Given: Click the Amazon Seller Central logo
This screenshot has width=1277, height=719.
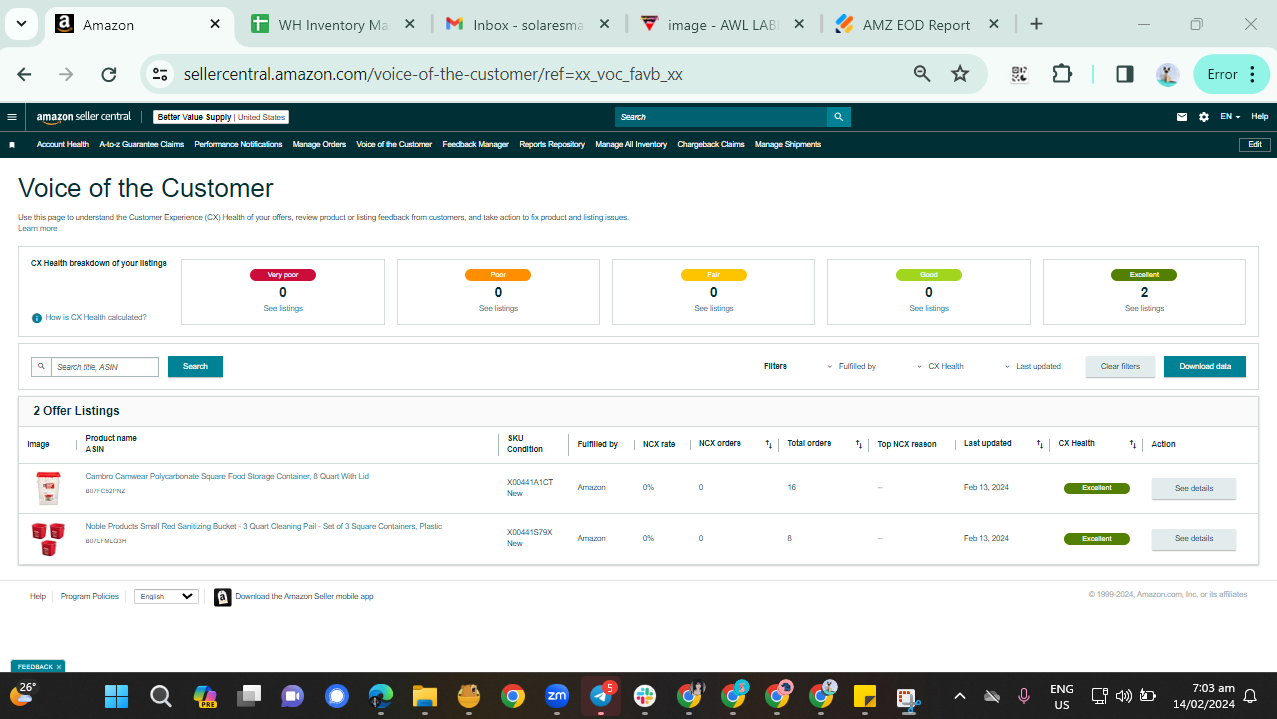Looking at the screenshot, I should click(84, 117).
